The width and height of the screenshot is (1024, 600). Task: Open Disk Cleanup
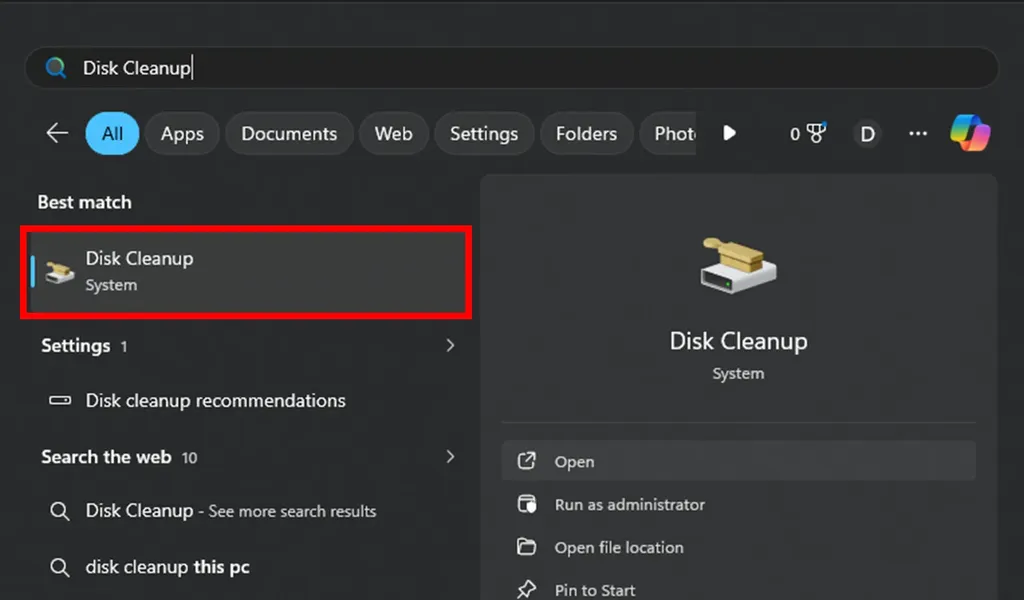coord(574,461)
